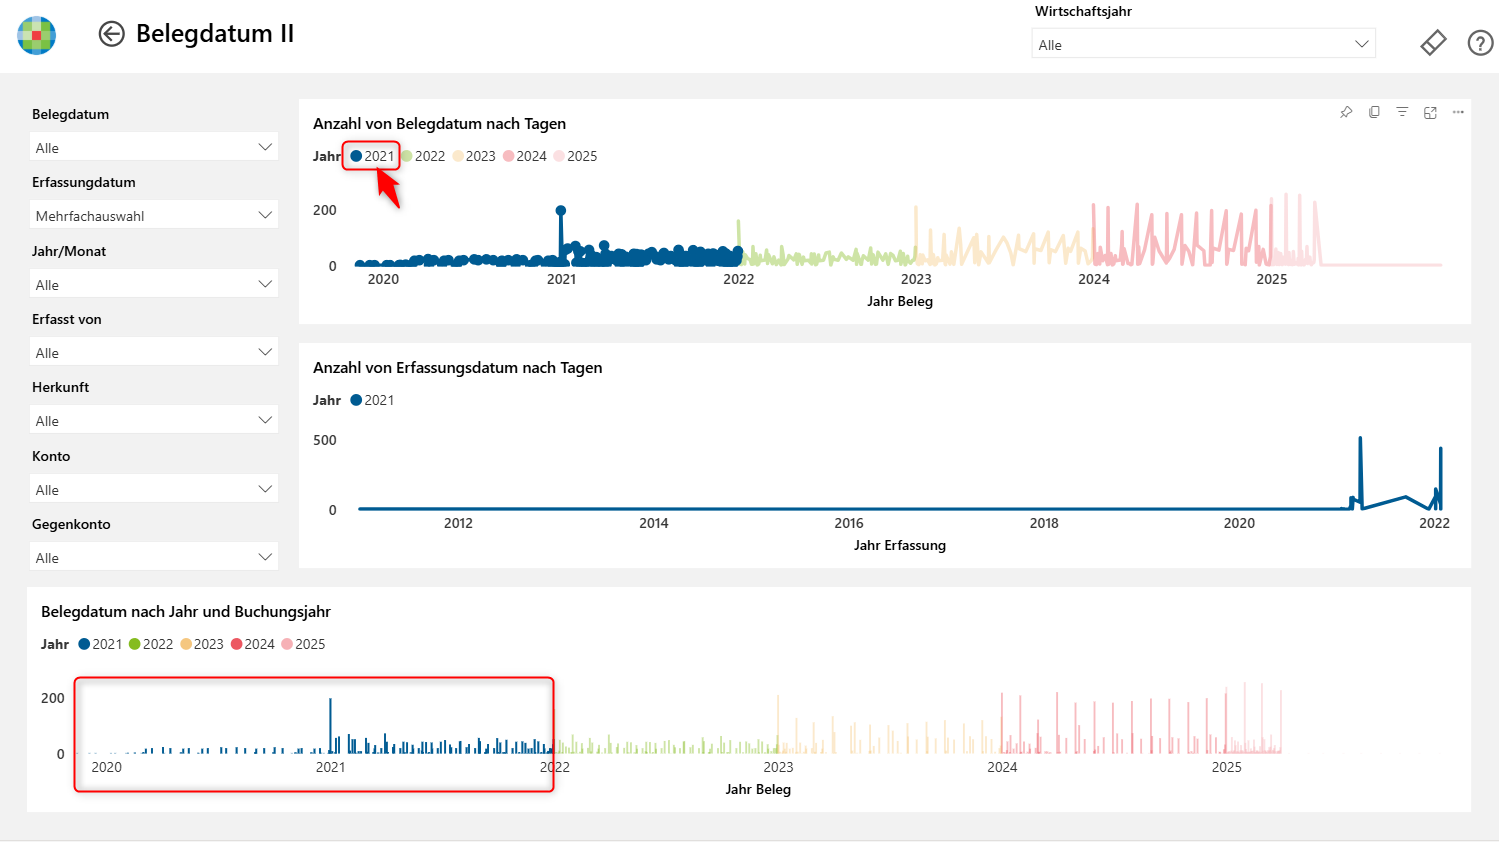
Task: Copy the visual with the copy icon
Action: [x=1374, y=112]
